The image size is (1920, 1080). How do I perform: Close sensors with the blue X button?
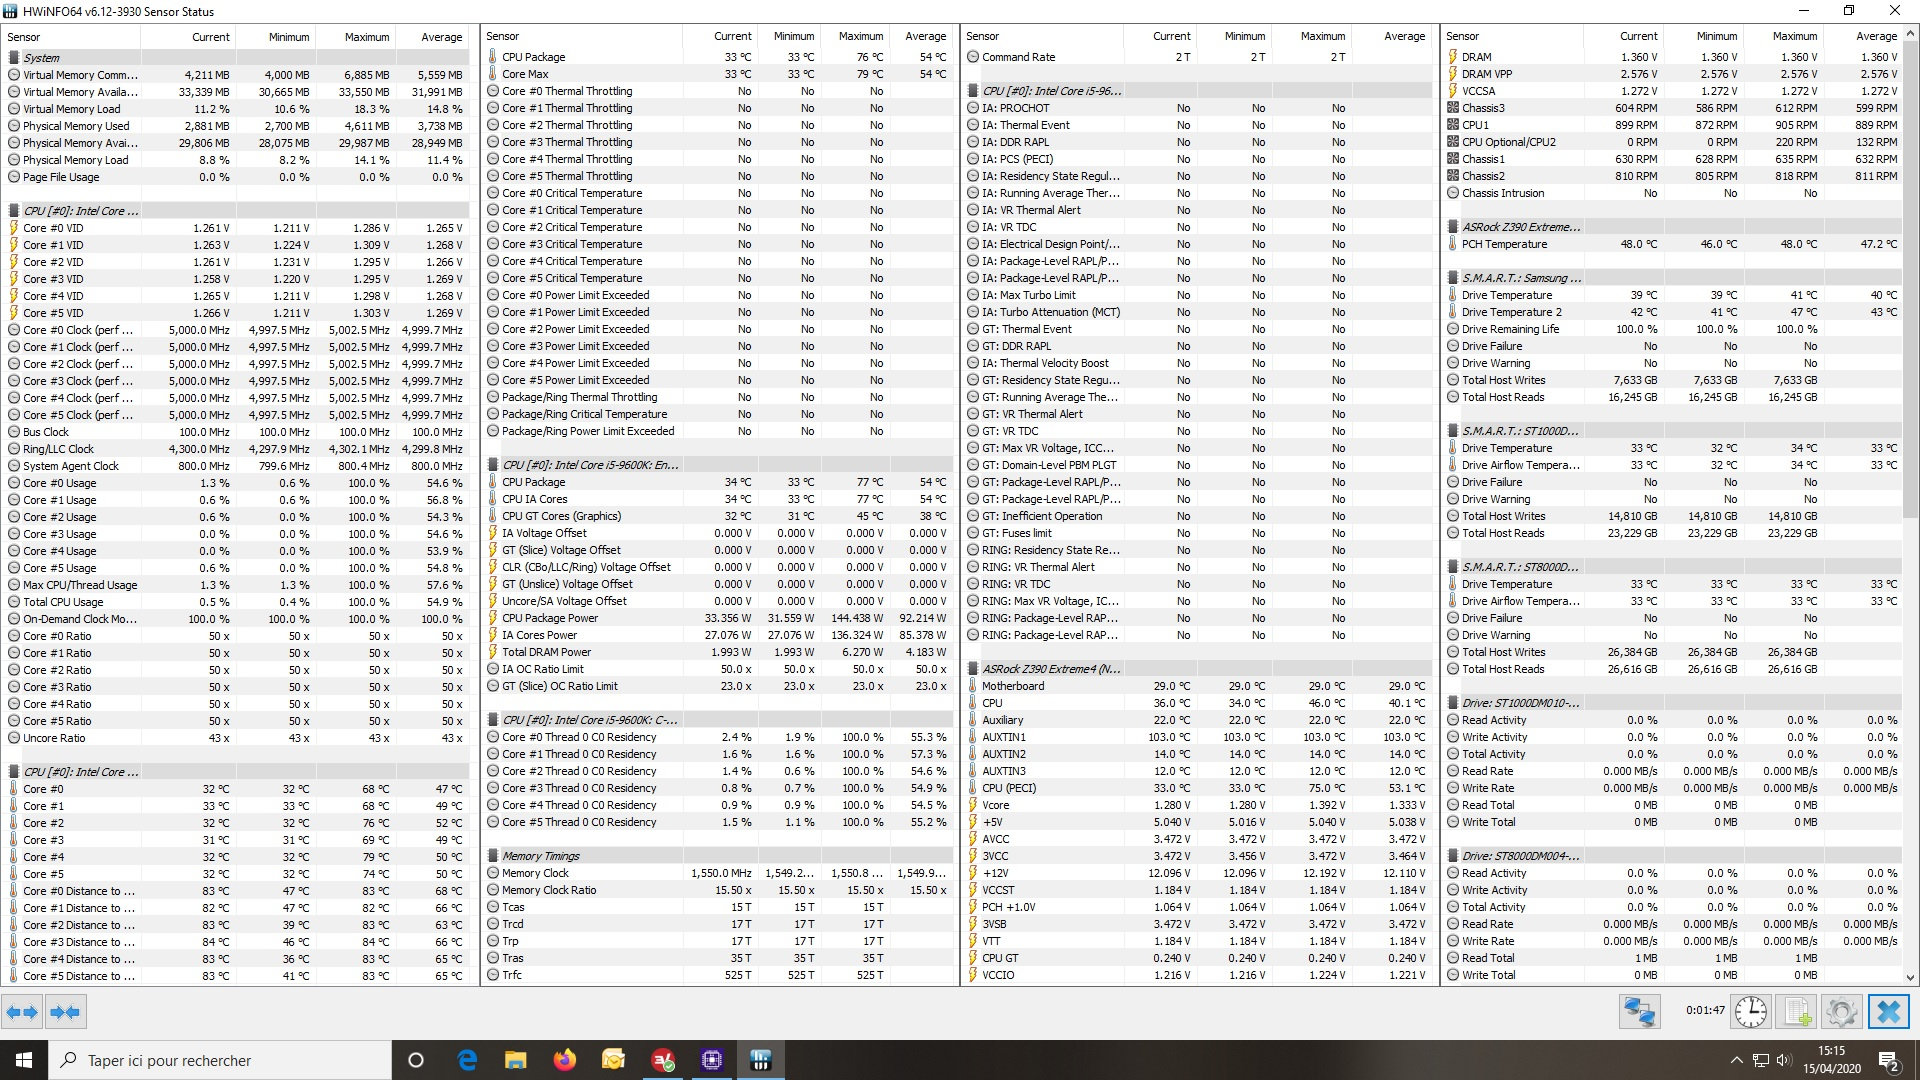(1888, 1012)
